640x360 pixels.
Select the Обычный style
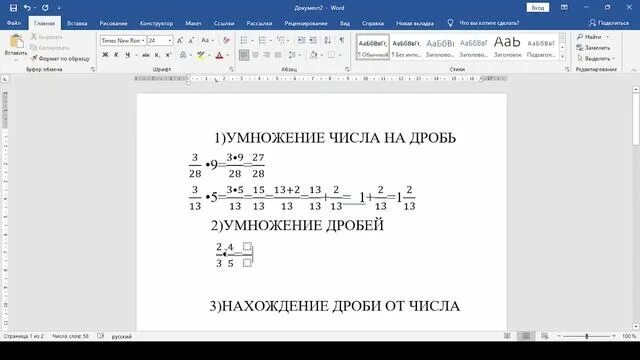(373, 47)
